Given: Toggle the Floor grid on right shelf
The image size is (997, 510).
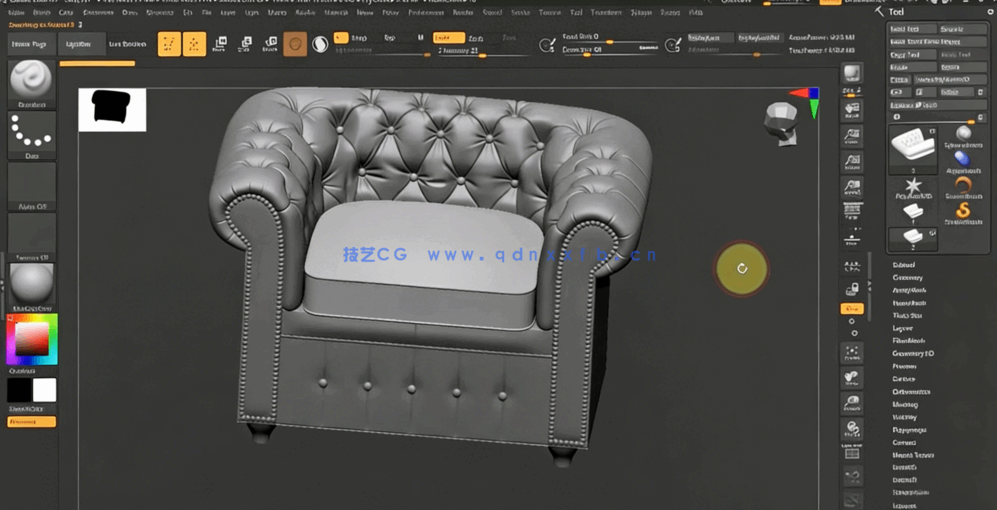Looking at the screenshot, I should [x=852, y=240].
